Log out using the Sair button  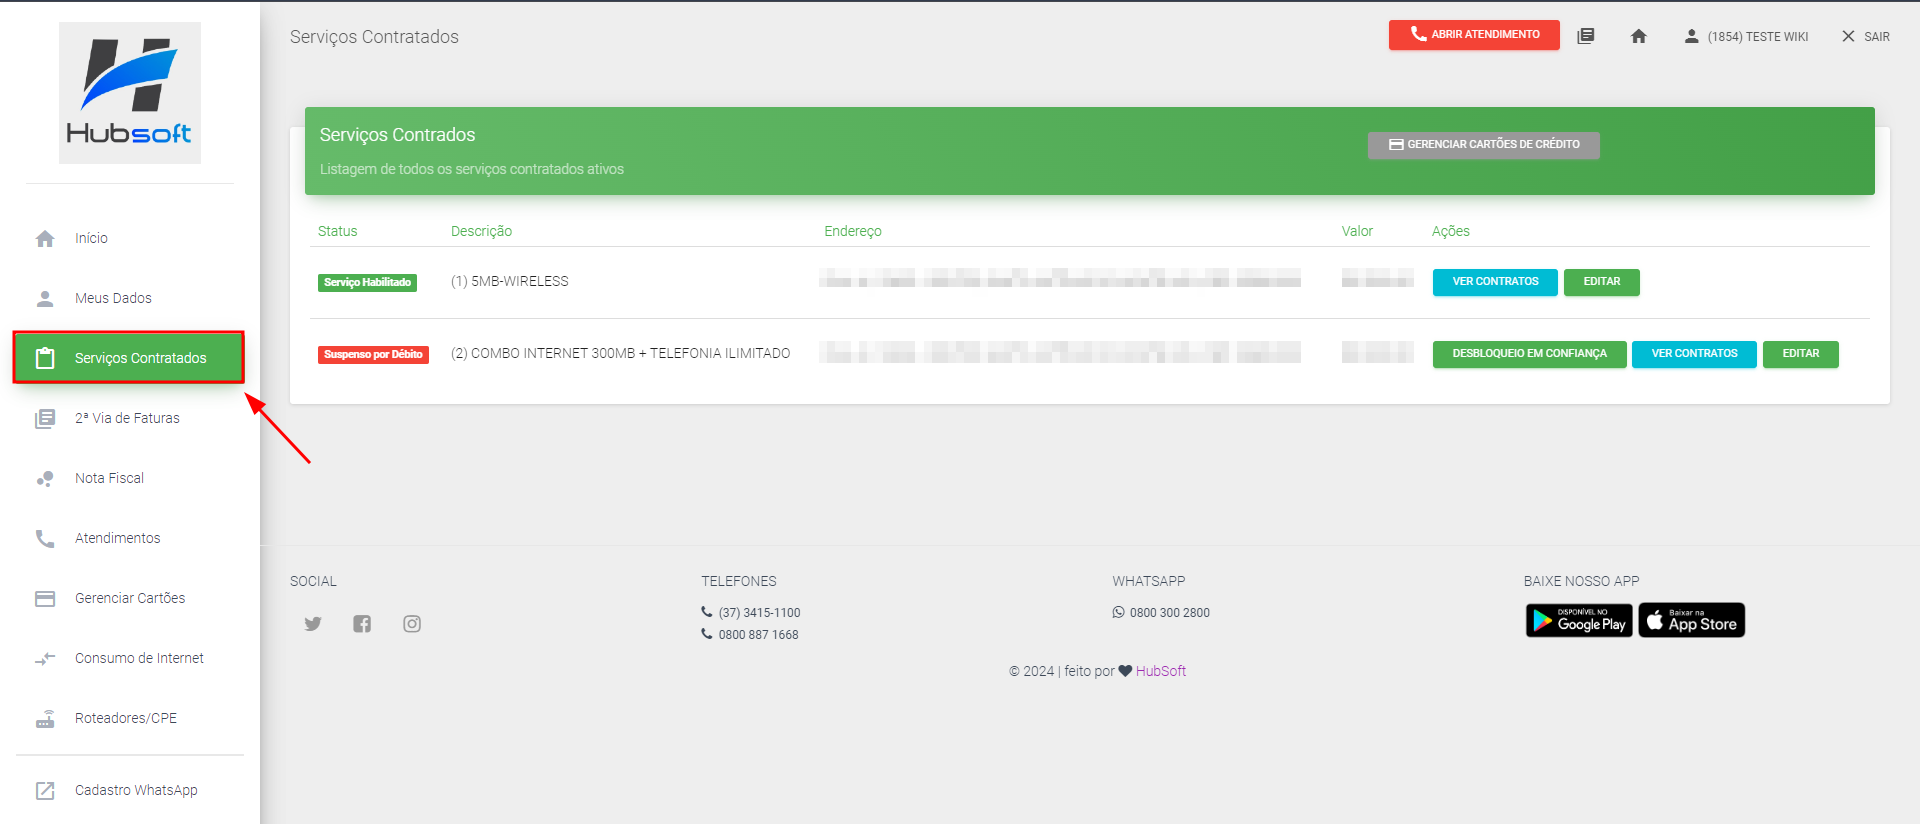[x=1866, y=37]
